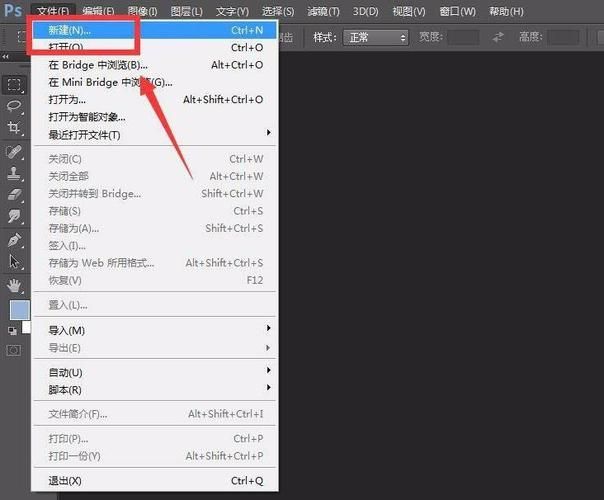Click the 宽度 input field
The image size is (604, 500).
464,38
